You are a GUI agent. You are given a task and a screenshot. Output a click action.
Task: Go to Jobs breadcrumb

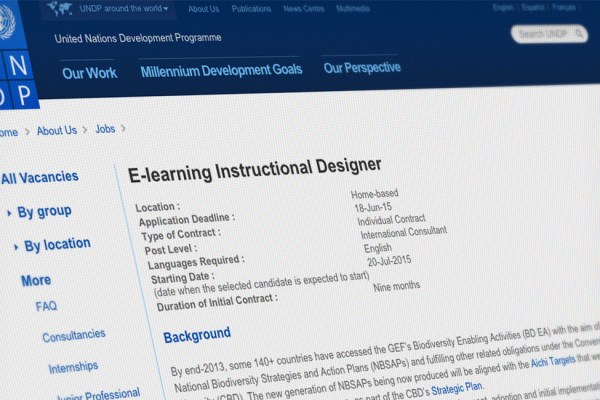point(105,129)
